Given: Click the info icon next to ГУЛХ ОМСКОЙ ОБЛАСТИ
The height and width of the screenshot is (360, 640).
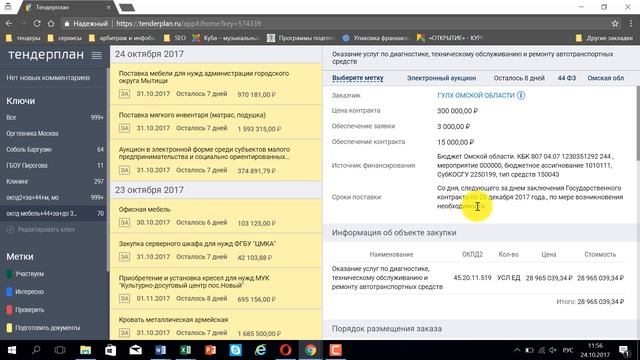Looking at the screenshot, I should coord(521,95).
